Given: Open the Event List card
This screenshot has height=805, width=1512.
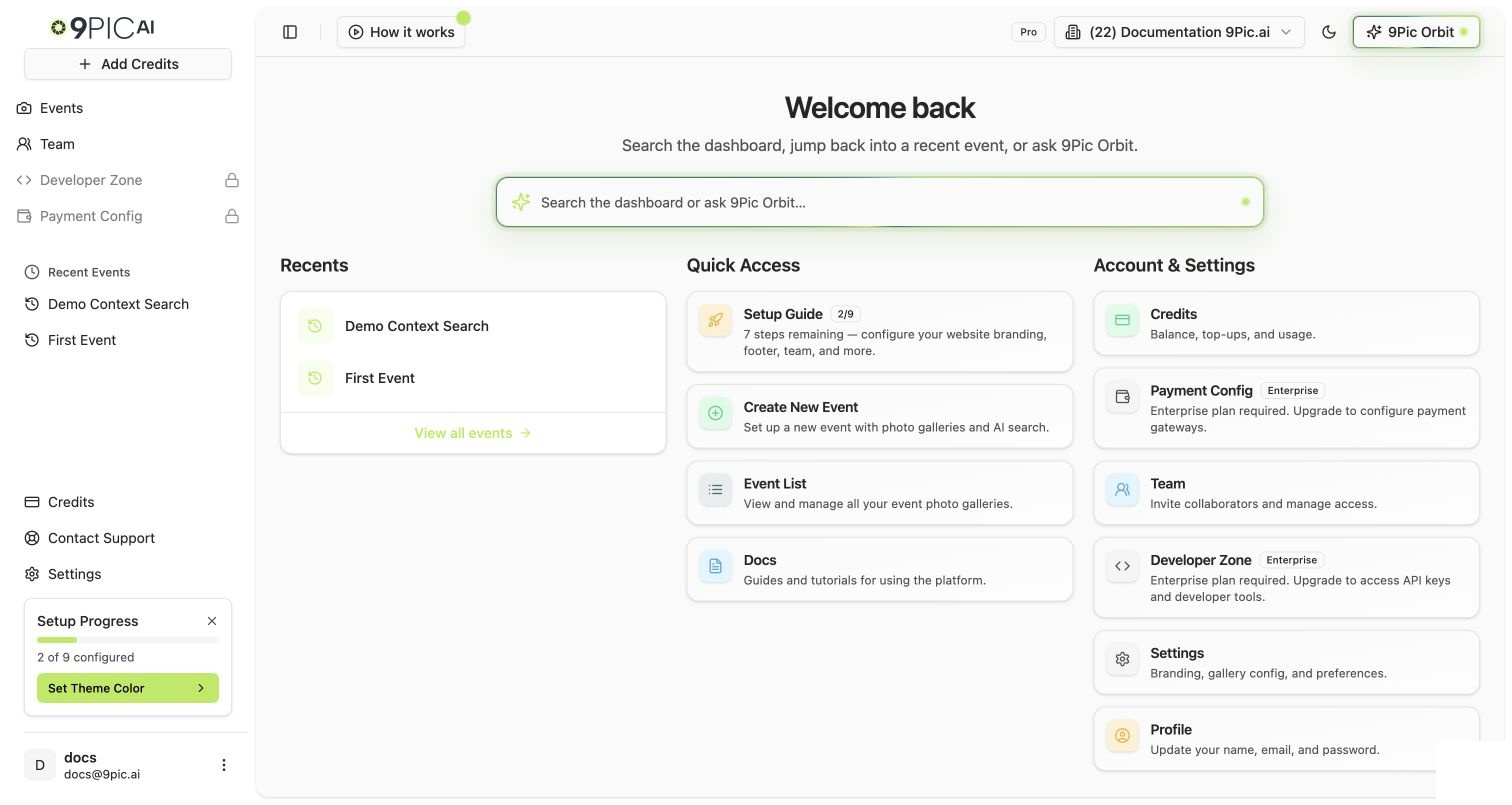Looking at the screenshot, I should (x=880, y=493).
